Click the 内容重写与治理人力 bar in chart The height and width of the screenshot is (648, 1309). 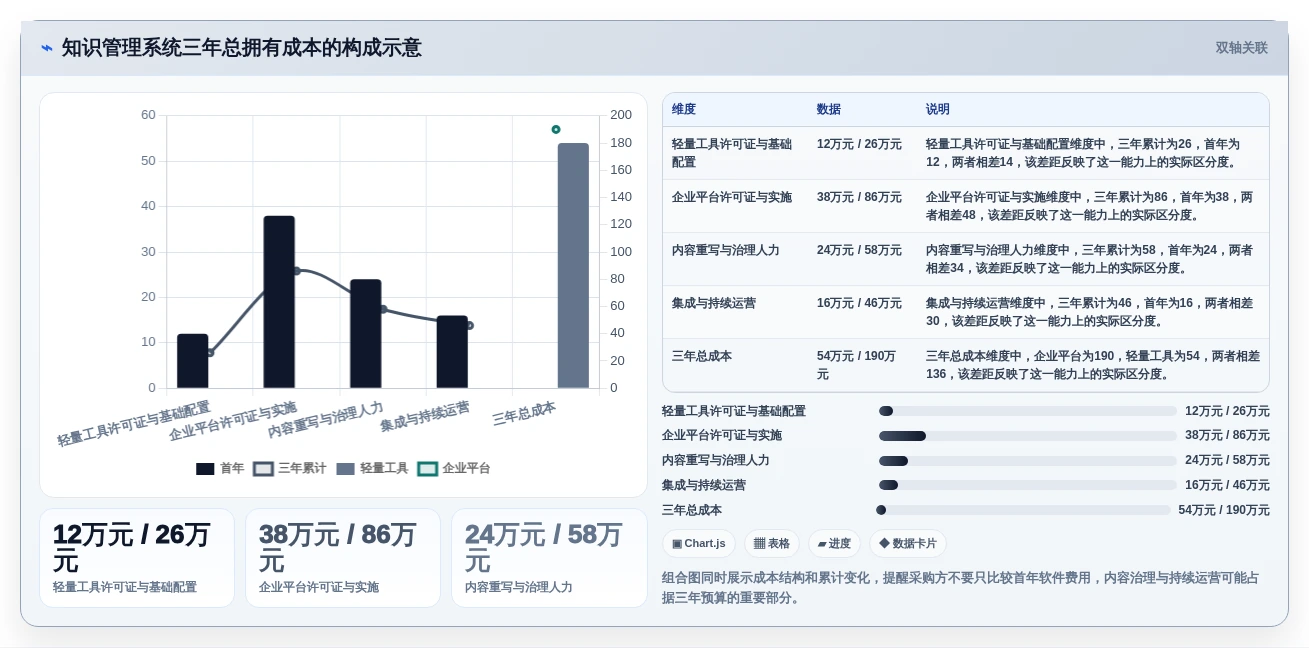point(366,334)
